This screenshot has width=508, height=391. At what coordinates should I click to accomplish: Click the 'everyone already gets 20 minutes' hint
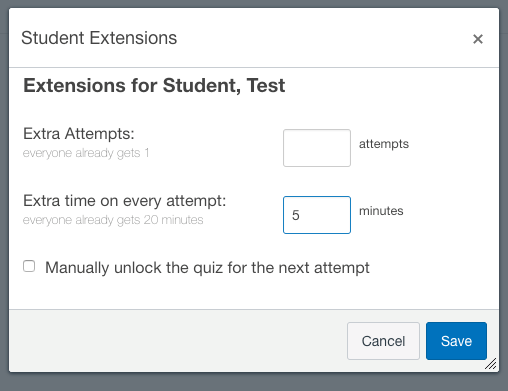click(x=113, y=220)
